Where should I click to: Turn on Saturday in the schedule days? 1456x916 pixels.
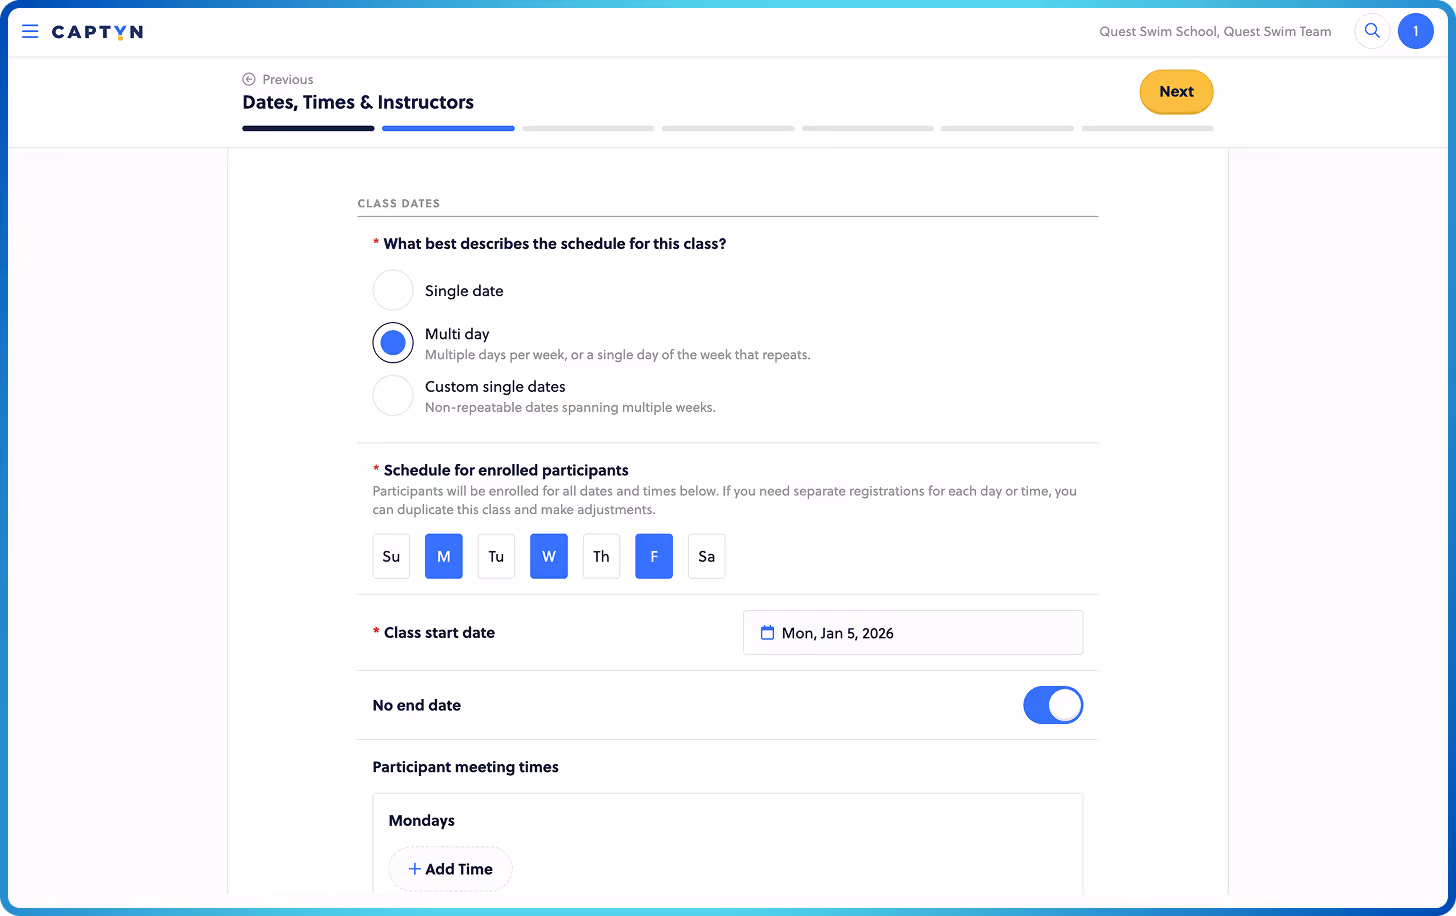pyautogui.click(x=706, y=556)
